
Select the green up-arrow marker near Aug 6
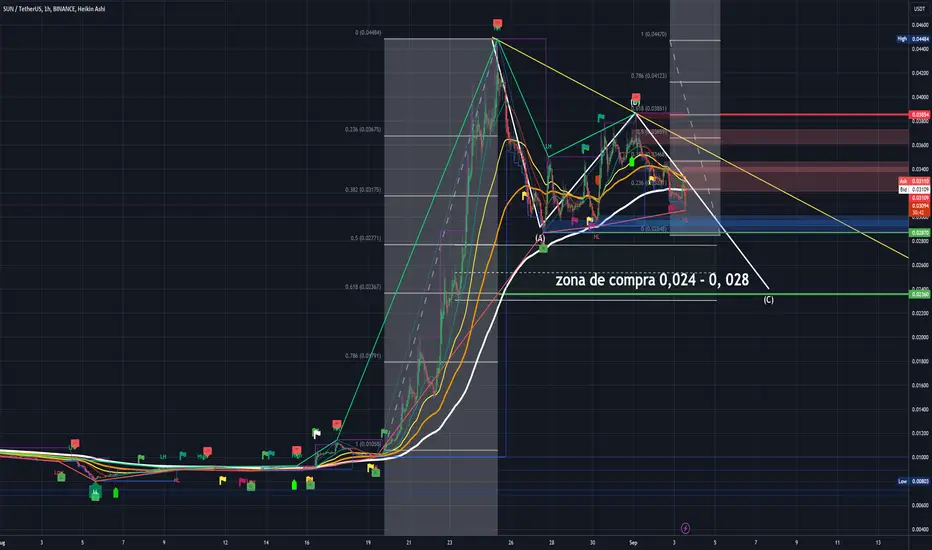coord(116,492)
